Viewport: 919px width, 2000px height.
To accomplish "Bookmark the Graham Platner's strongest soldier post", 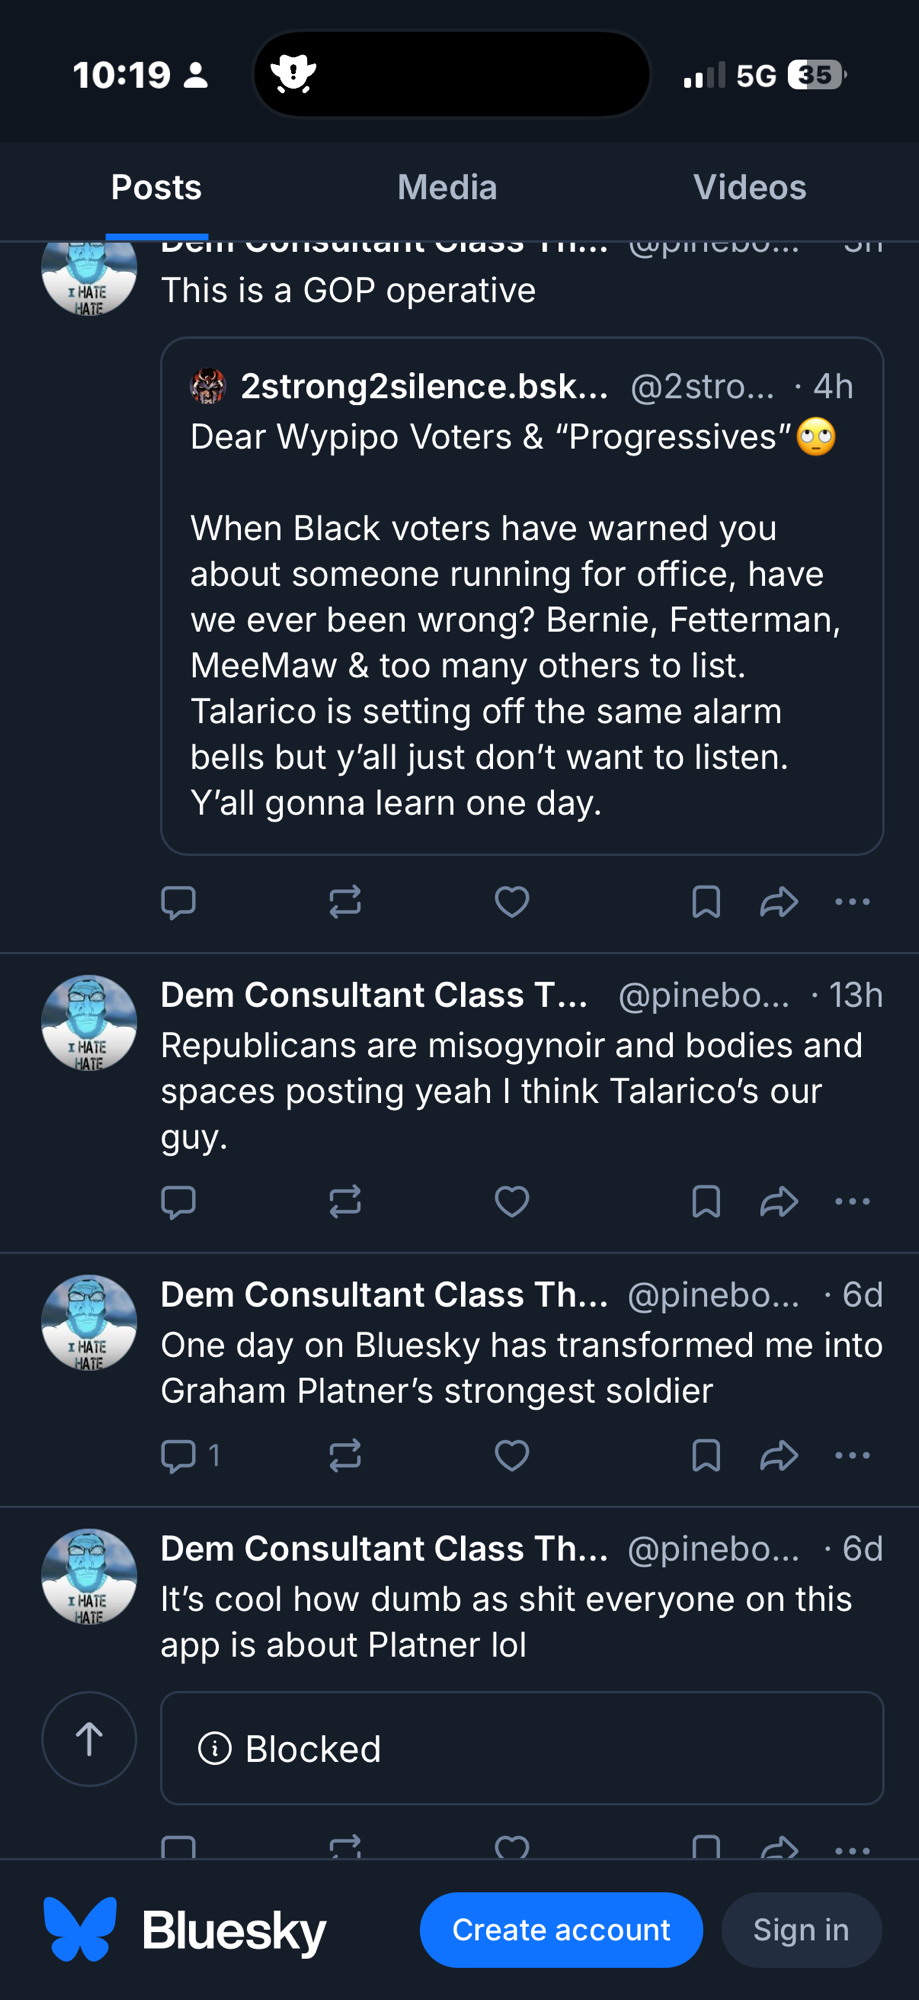I will pyautogui.click(x=706, y=1455).
